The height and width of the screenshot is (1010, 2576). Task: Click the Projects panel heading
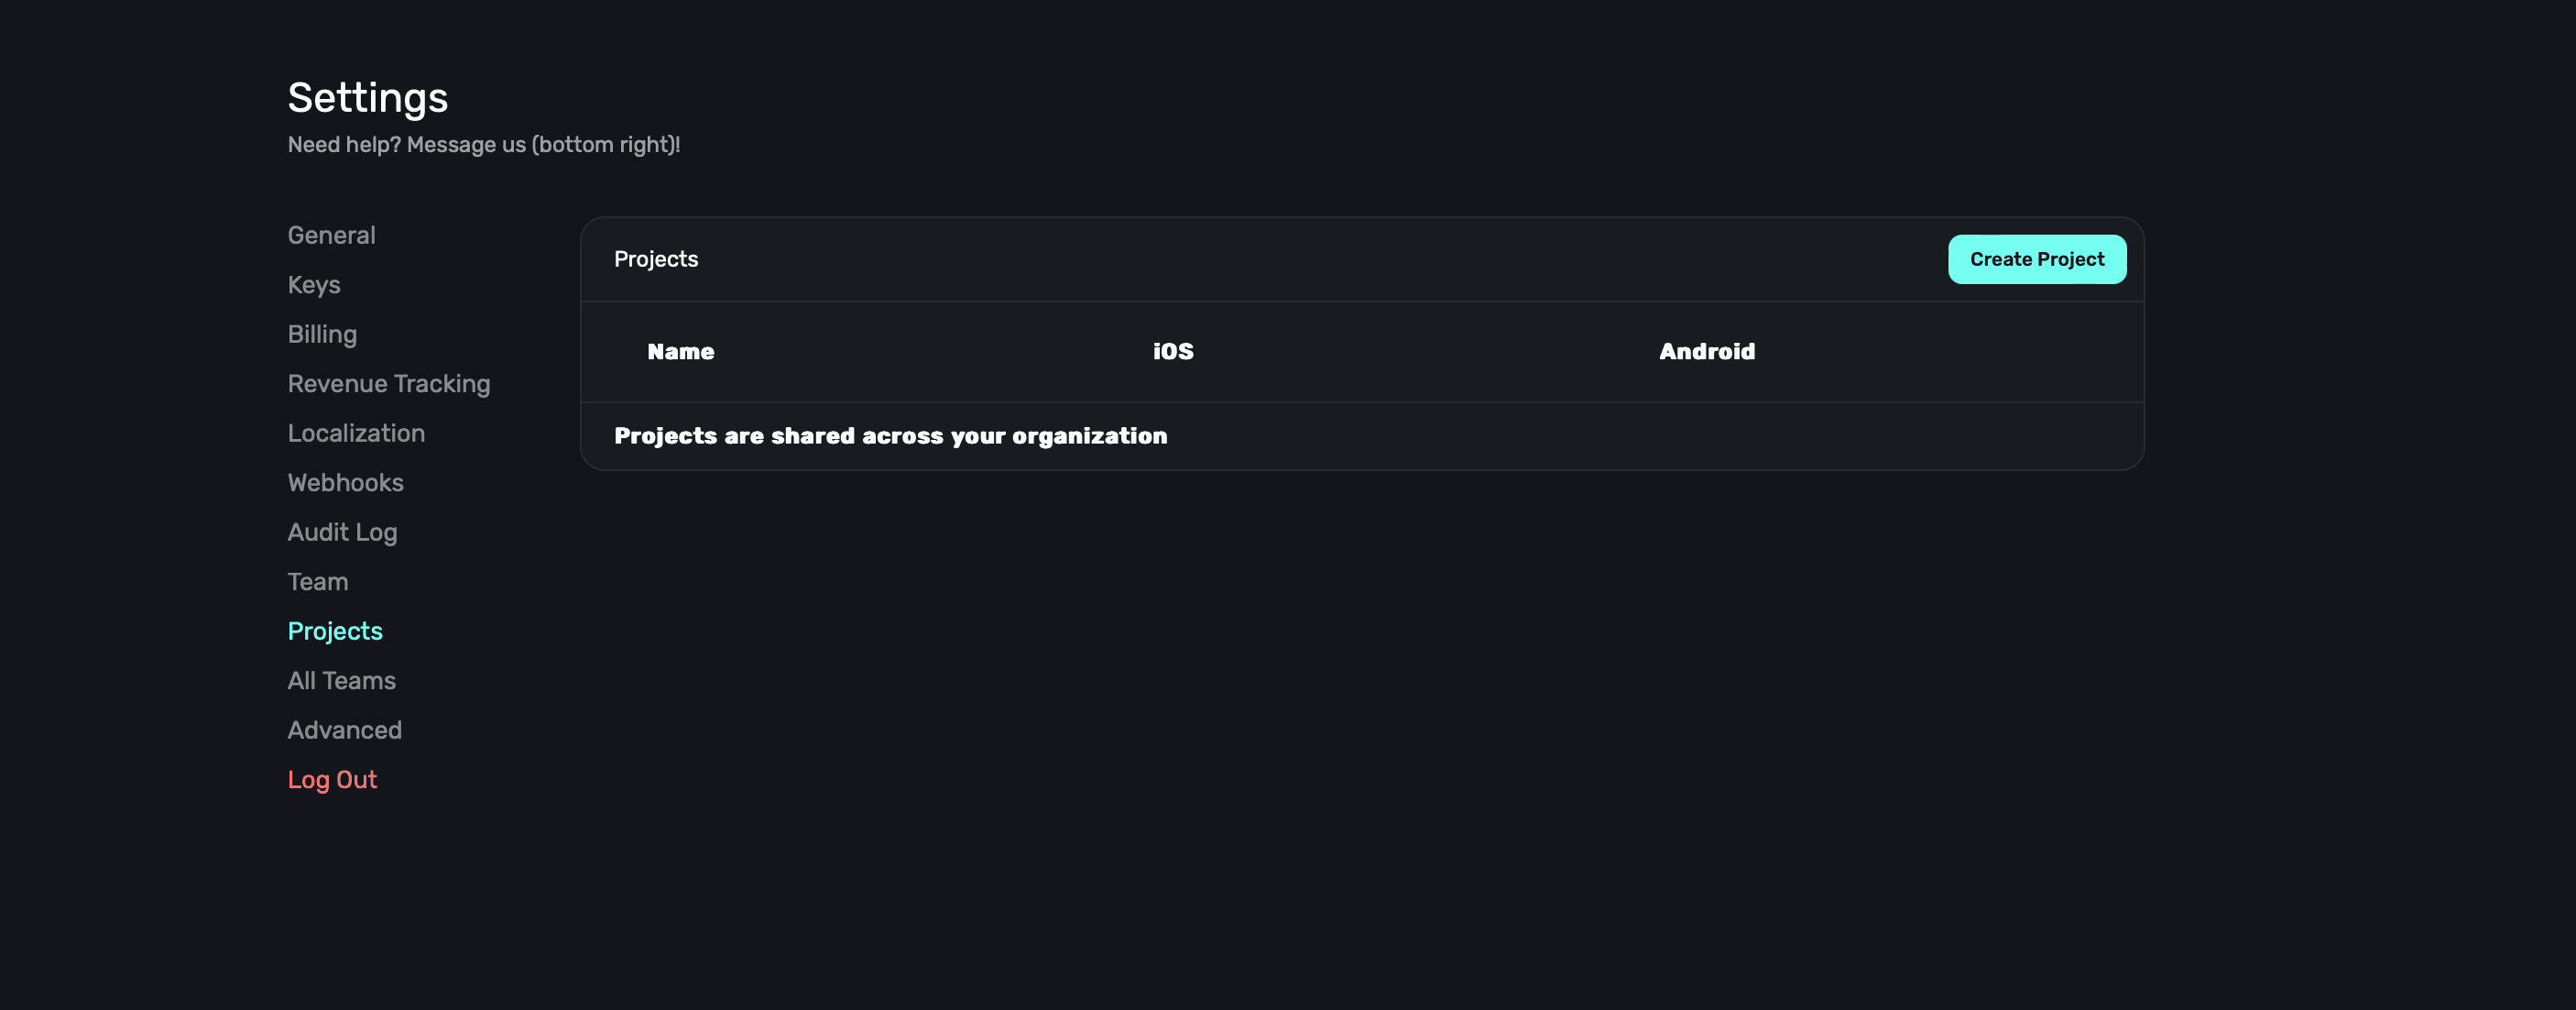656,259
